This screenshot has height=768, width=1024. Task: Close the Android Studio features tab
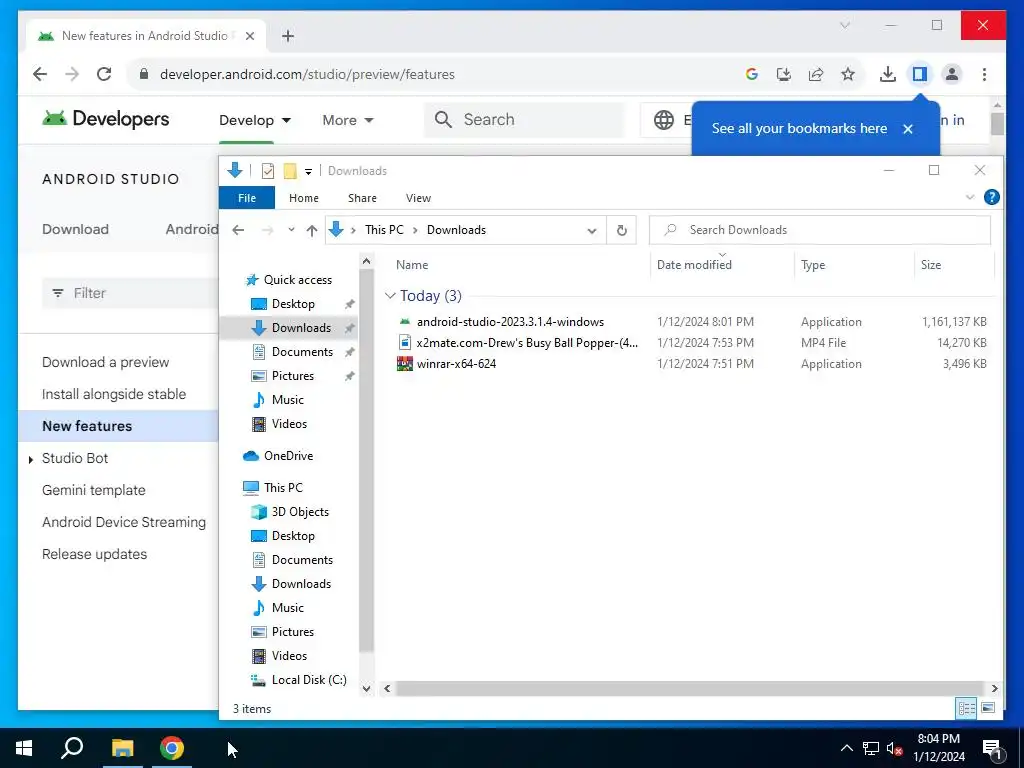point(249,36)
